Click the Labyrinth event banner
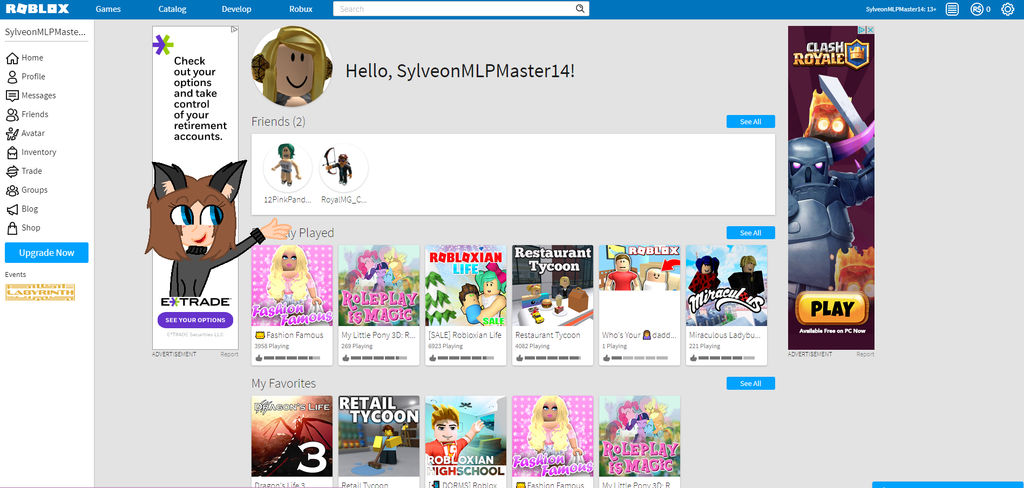 tap(40, 292)
